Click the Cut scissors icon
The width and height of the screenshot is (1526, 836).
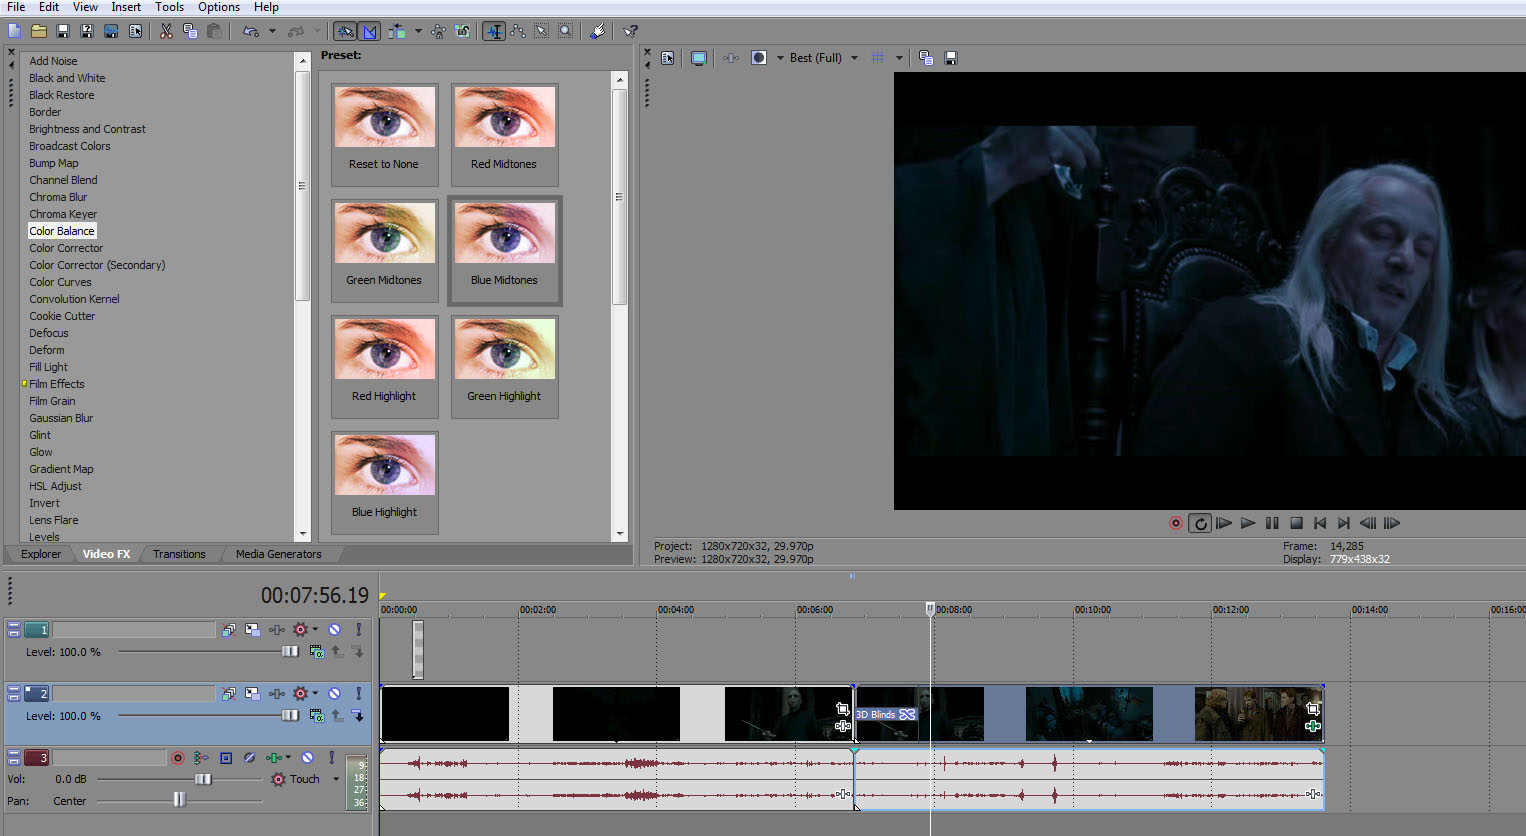click(166, 31)
